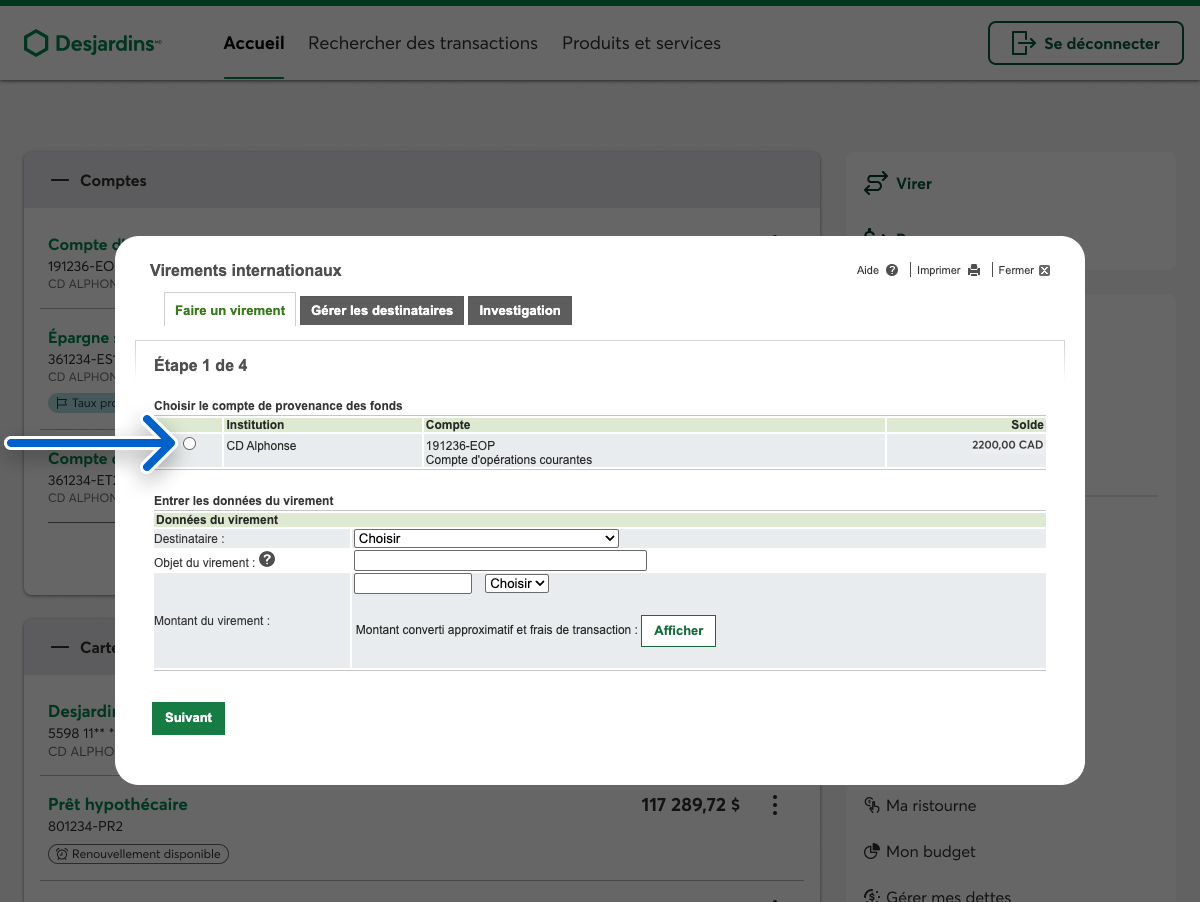Close the dialog with the Fermer X icon

(x=1044, y=270)
